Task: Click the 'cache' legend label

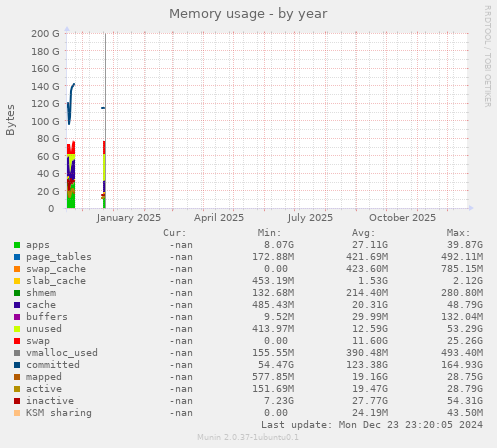Action: click(41, 305)
